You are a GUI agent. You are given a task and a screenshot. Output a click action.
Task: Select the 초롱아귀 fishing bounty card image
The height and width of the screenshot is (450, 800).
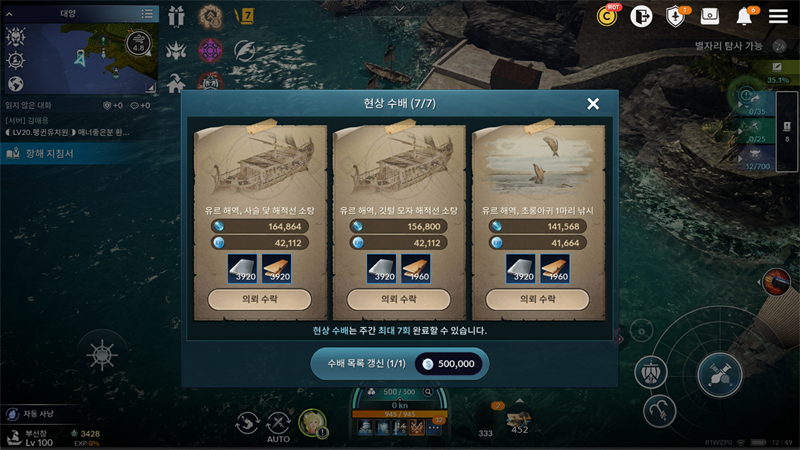pos(539,162)
